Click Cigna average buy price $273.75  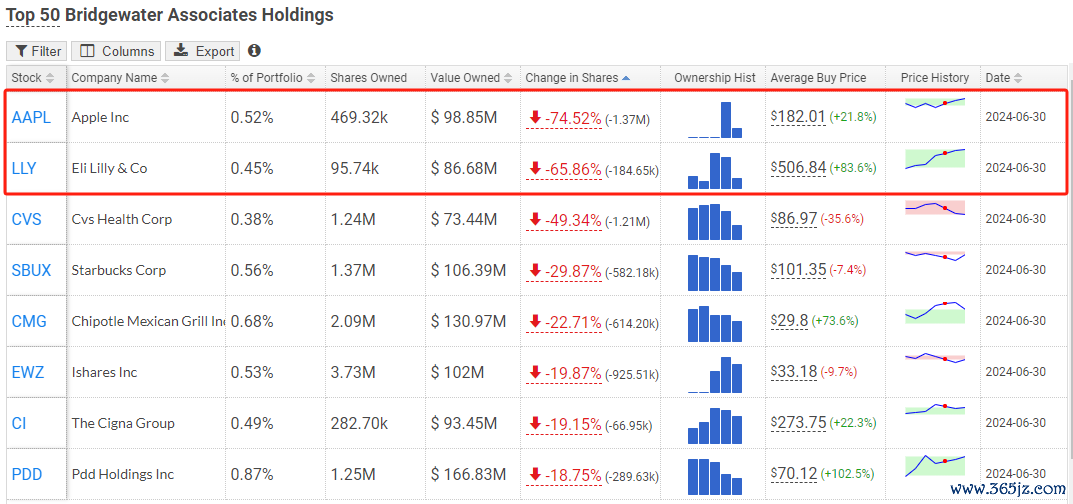point(798,423)
